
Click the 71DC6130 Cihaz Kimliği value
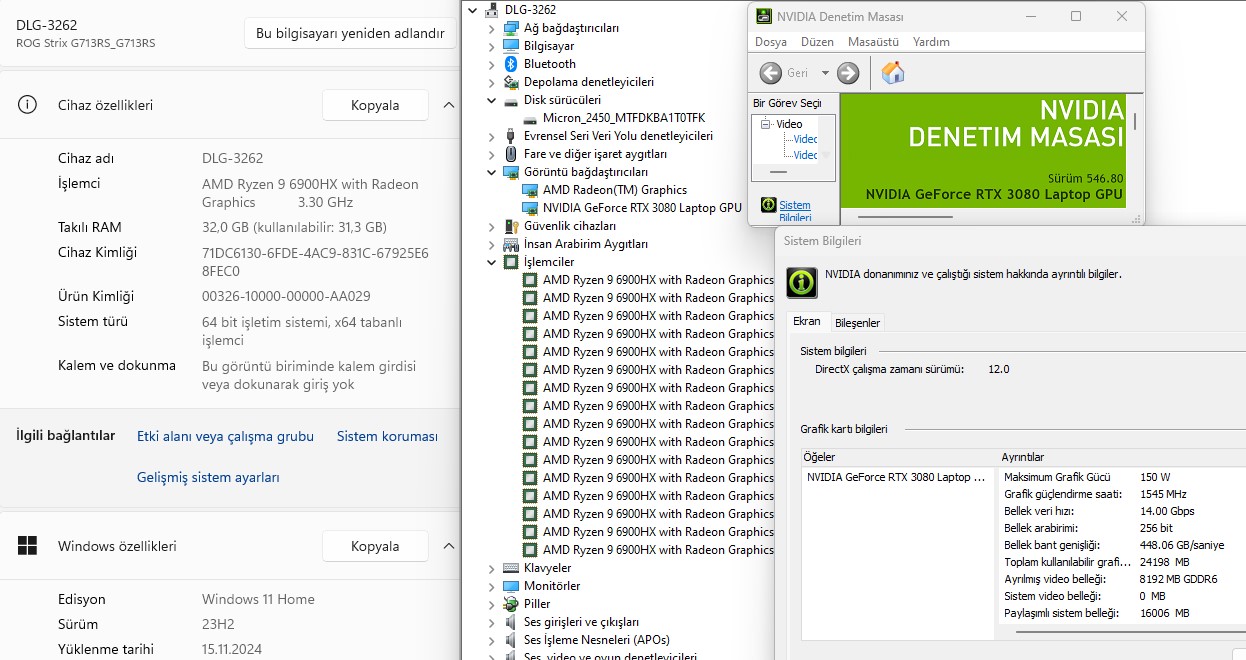tap(315, 262)
